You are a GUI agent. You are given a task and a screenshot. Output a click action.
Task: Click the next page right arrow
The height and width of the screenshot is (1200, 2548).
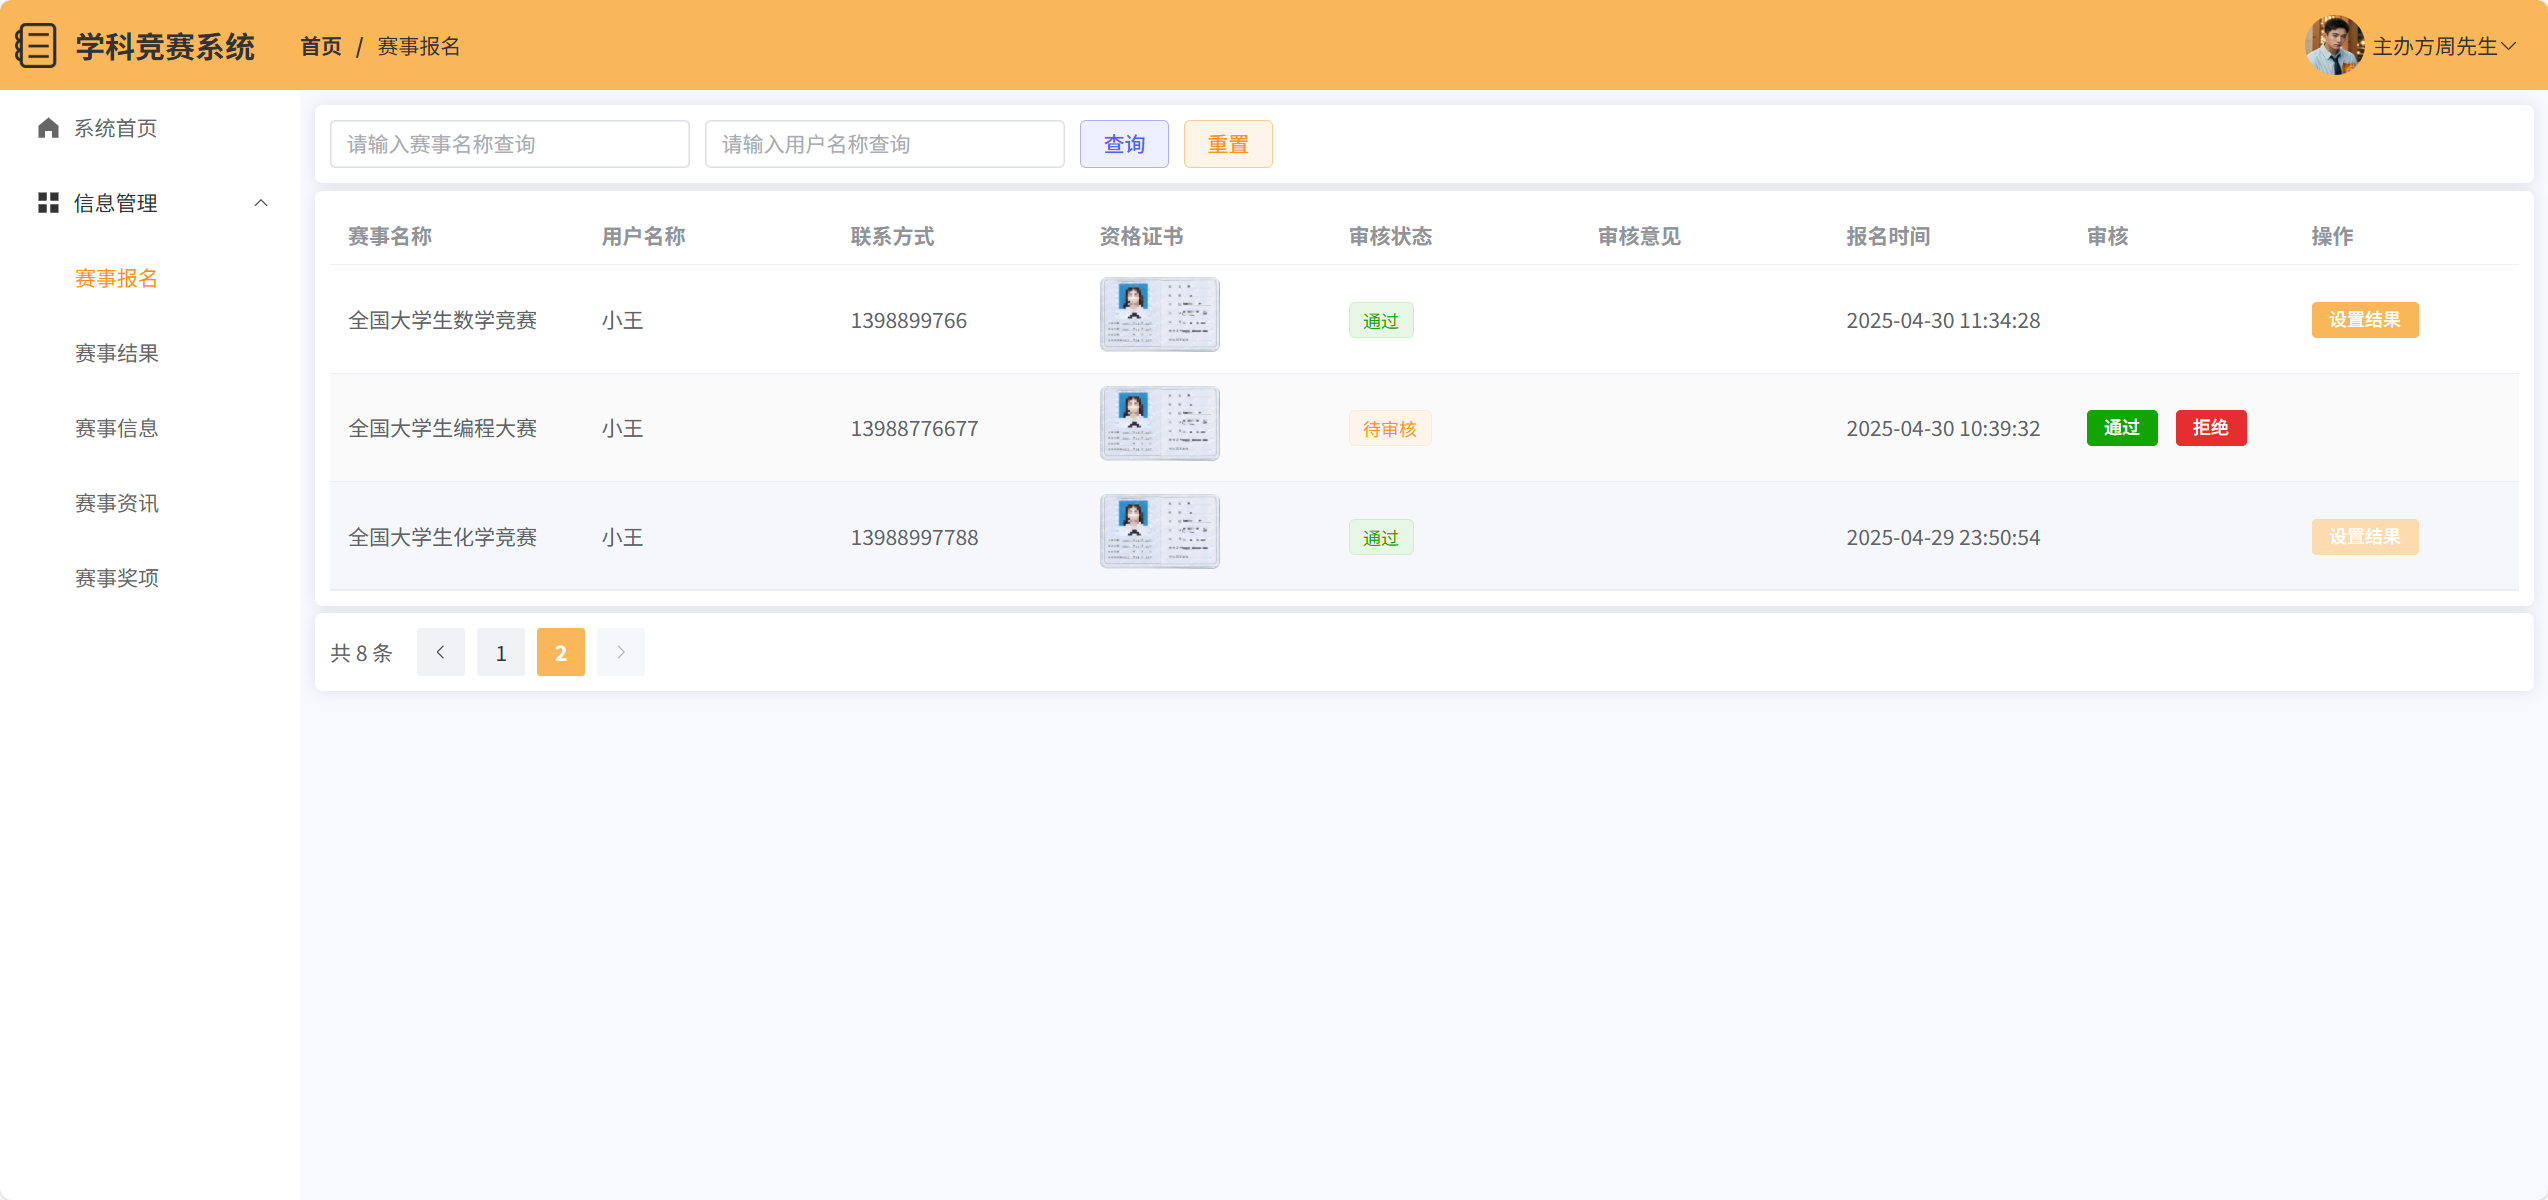point(620,652)
